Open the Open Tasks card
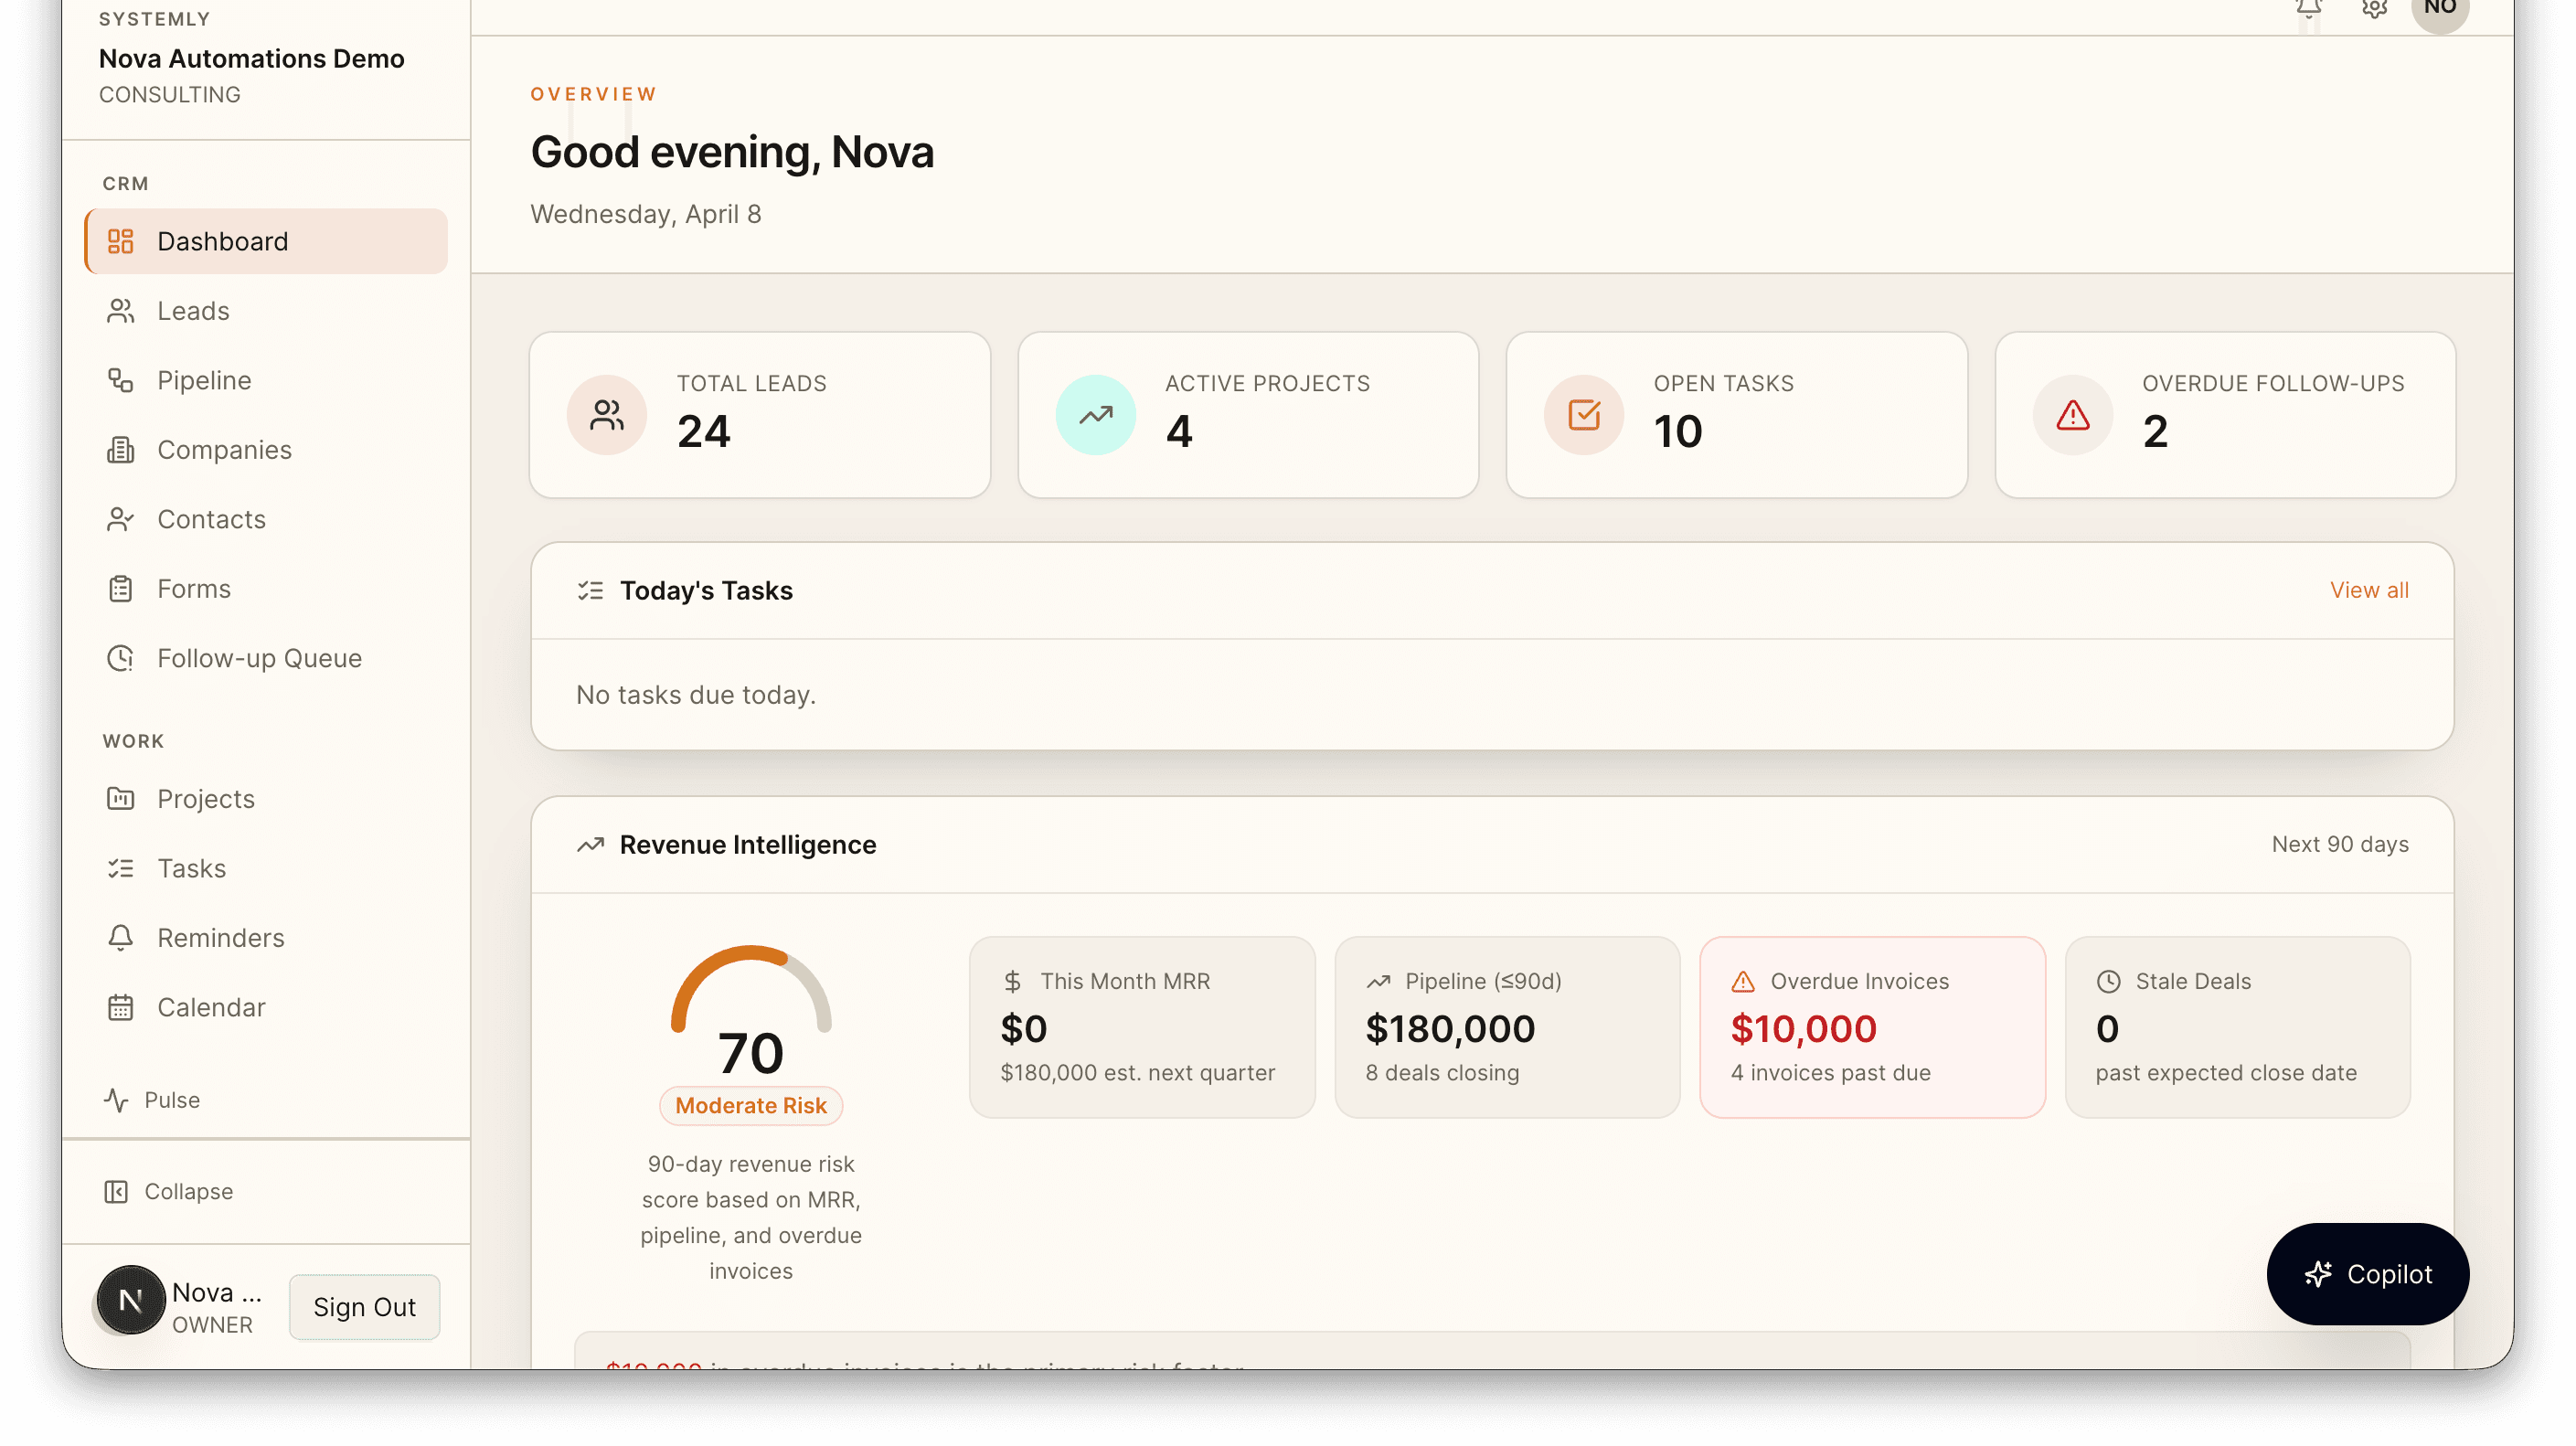The width and height of the screenshot is (2576, 1446). pos(1735,414)
